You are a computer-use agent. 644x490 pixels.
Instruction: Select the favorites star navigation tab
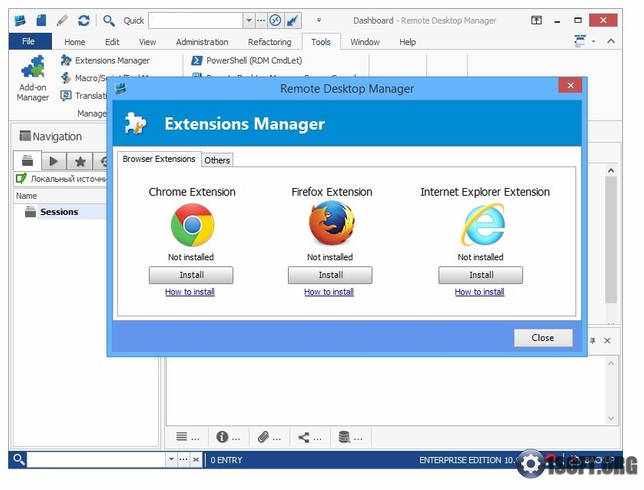coord(80,161)
